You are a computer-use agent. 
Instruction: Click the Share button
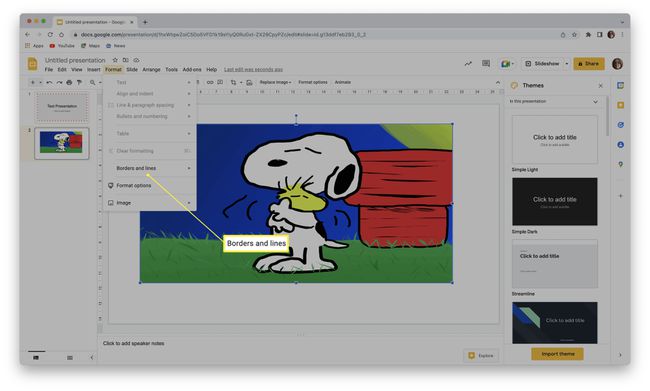click(589, 64)
